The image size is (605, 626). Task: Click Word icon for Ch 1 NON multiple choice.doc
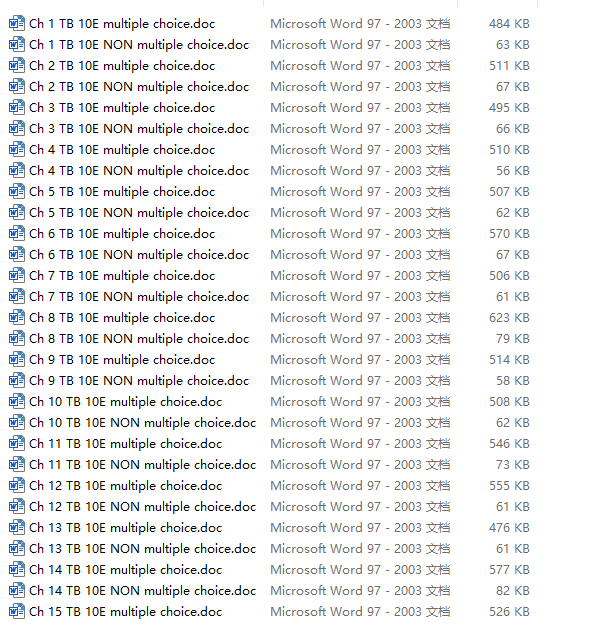[x=16, y=44]
